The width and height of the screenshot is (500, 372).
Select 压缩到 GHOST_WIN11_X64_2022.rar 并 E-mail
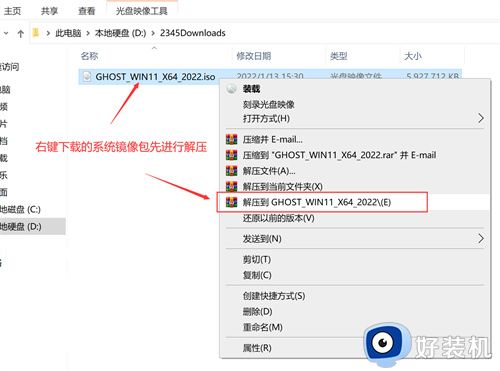pos(339,155)
